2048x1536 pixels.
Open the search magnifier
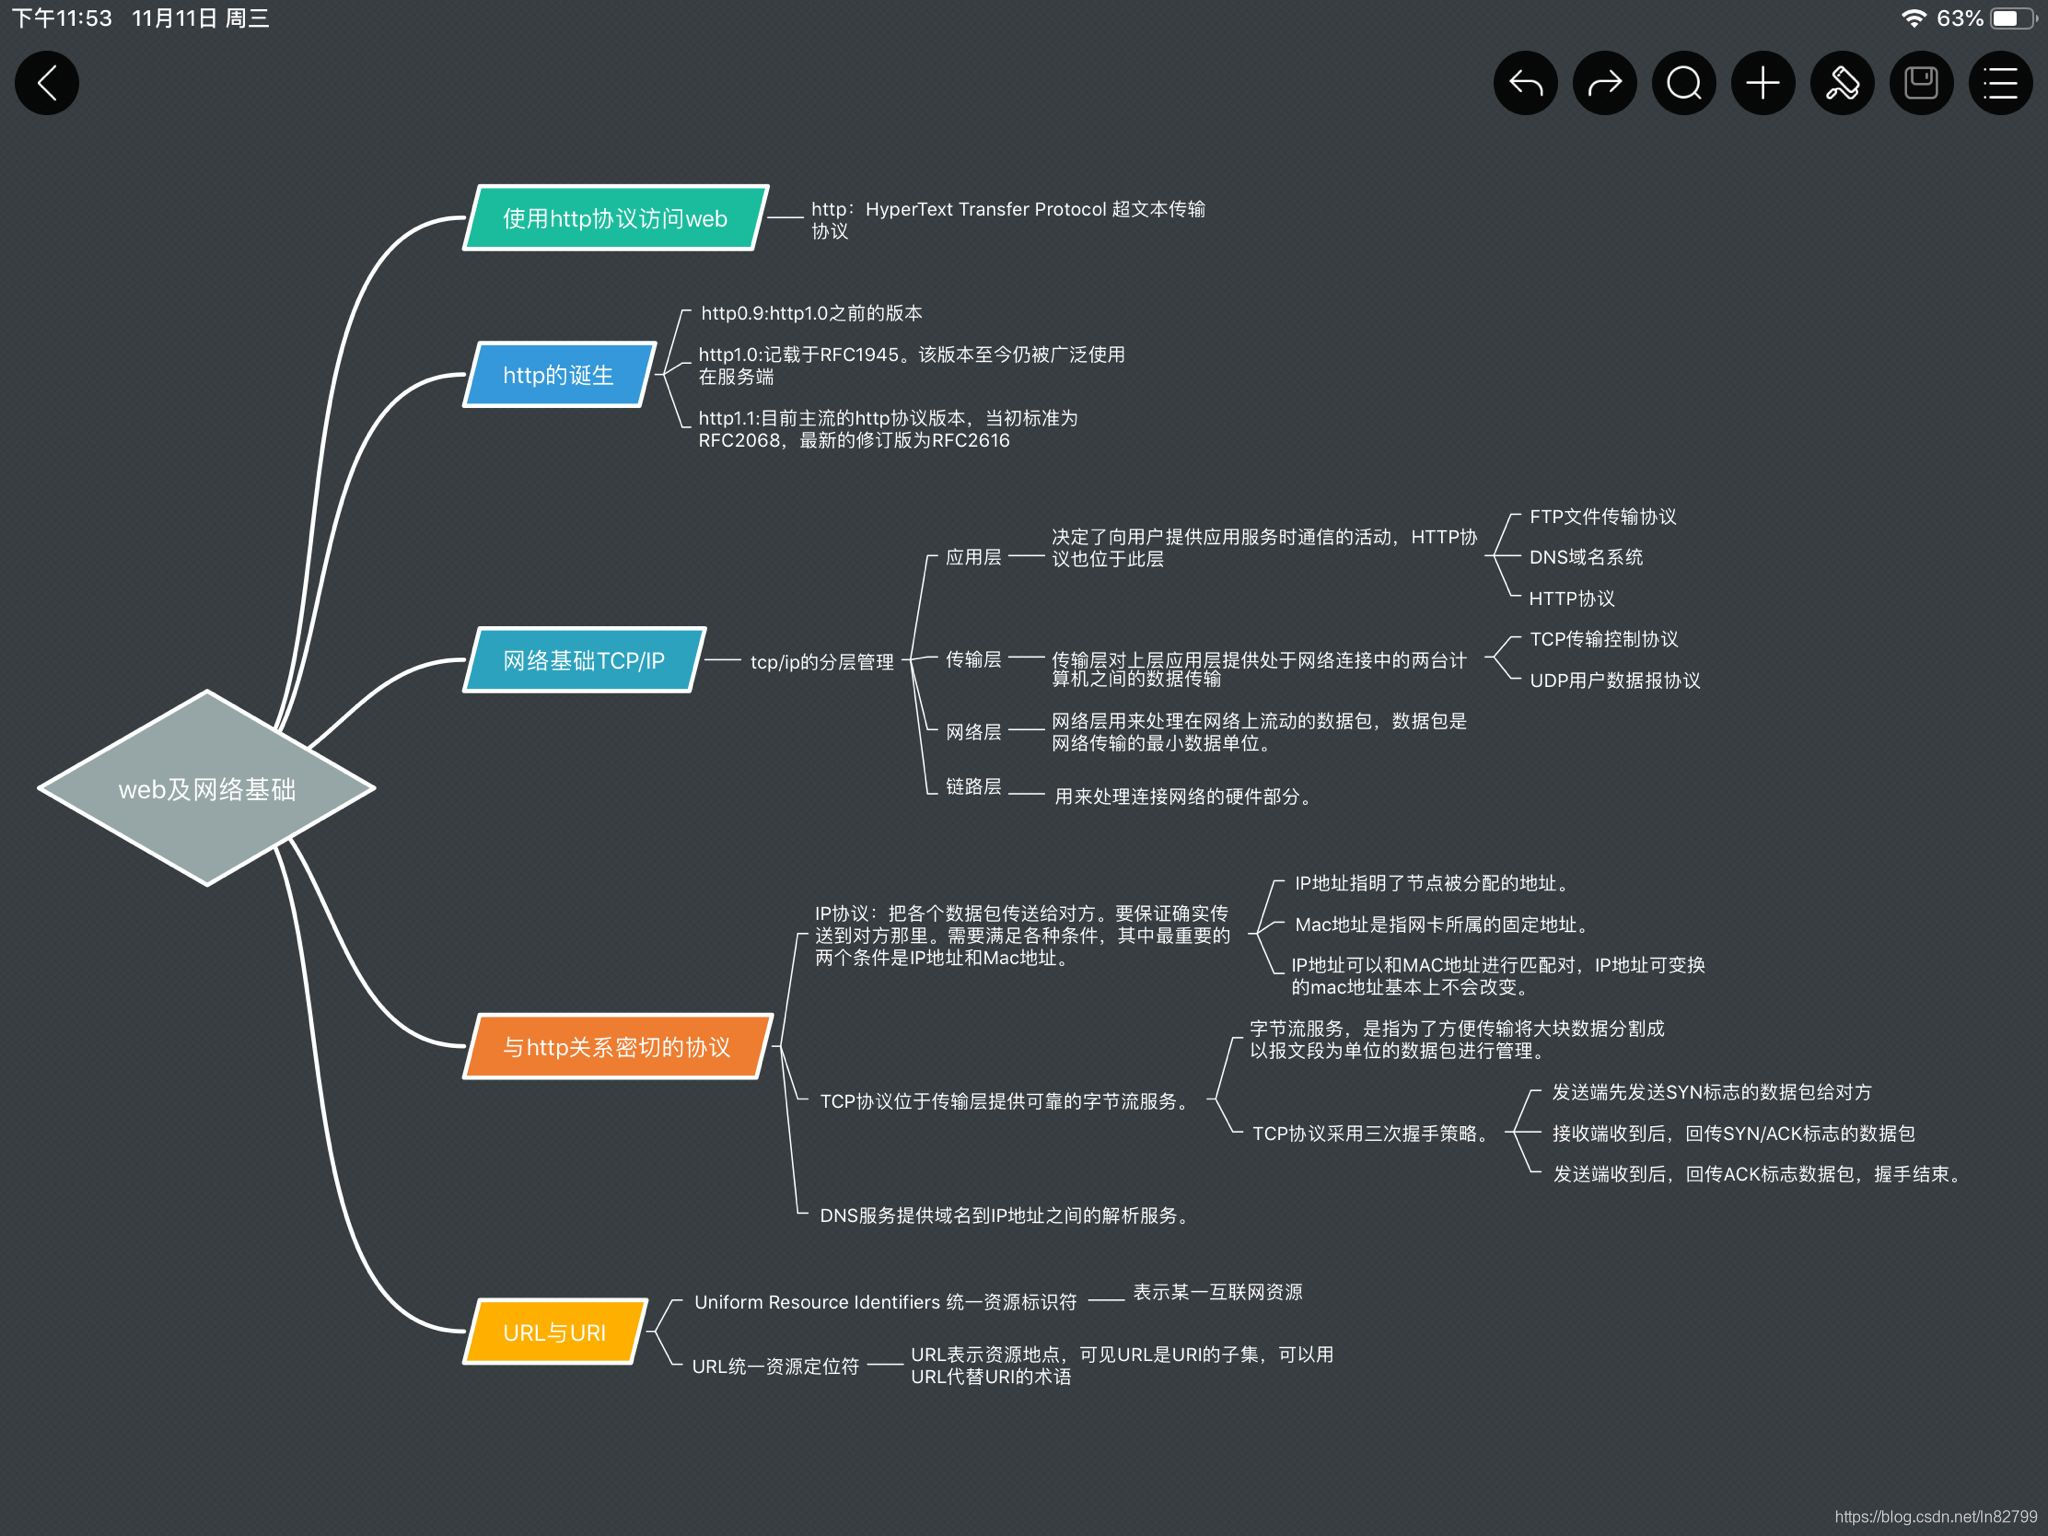(1684, 83)
